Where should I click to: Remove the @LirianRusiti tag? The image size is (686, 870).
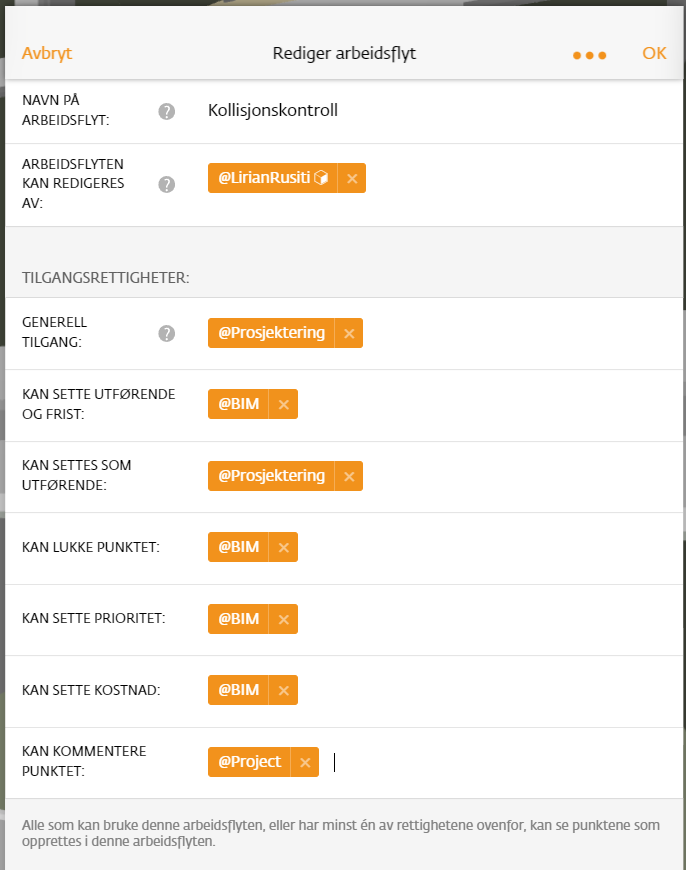[352, 178]
